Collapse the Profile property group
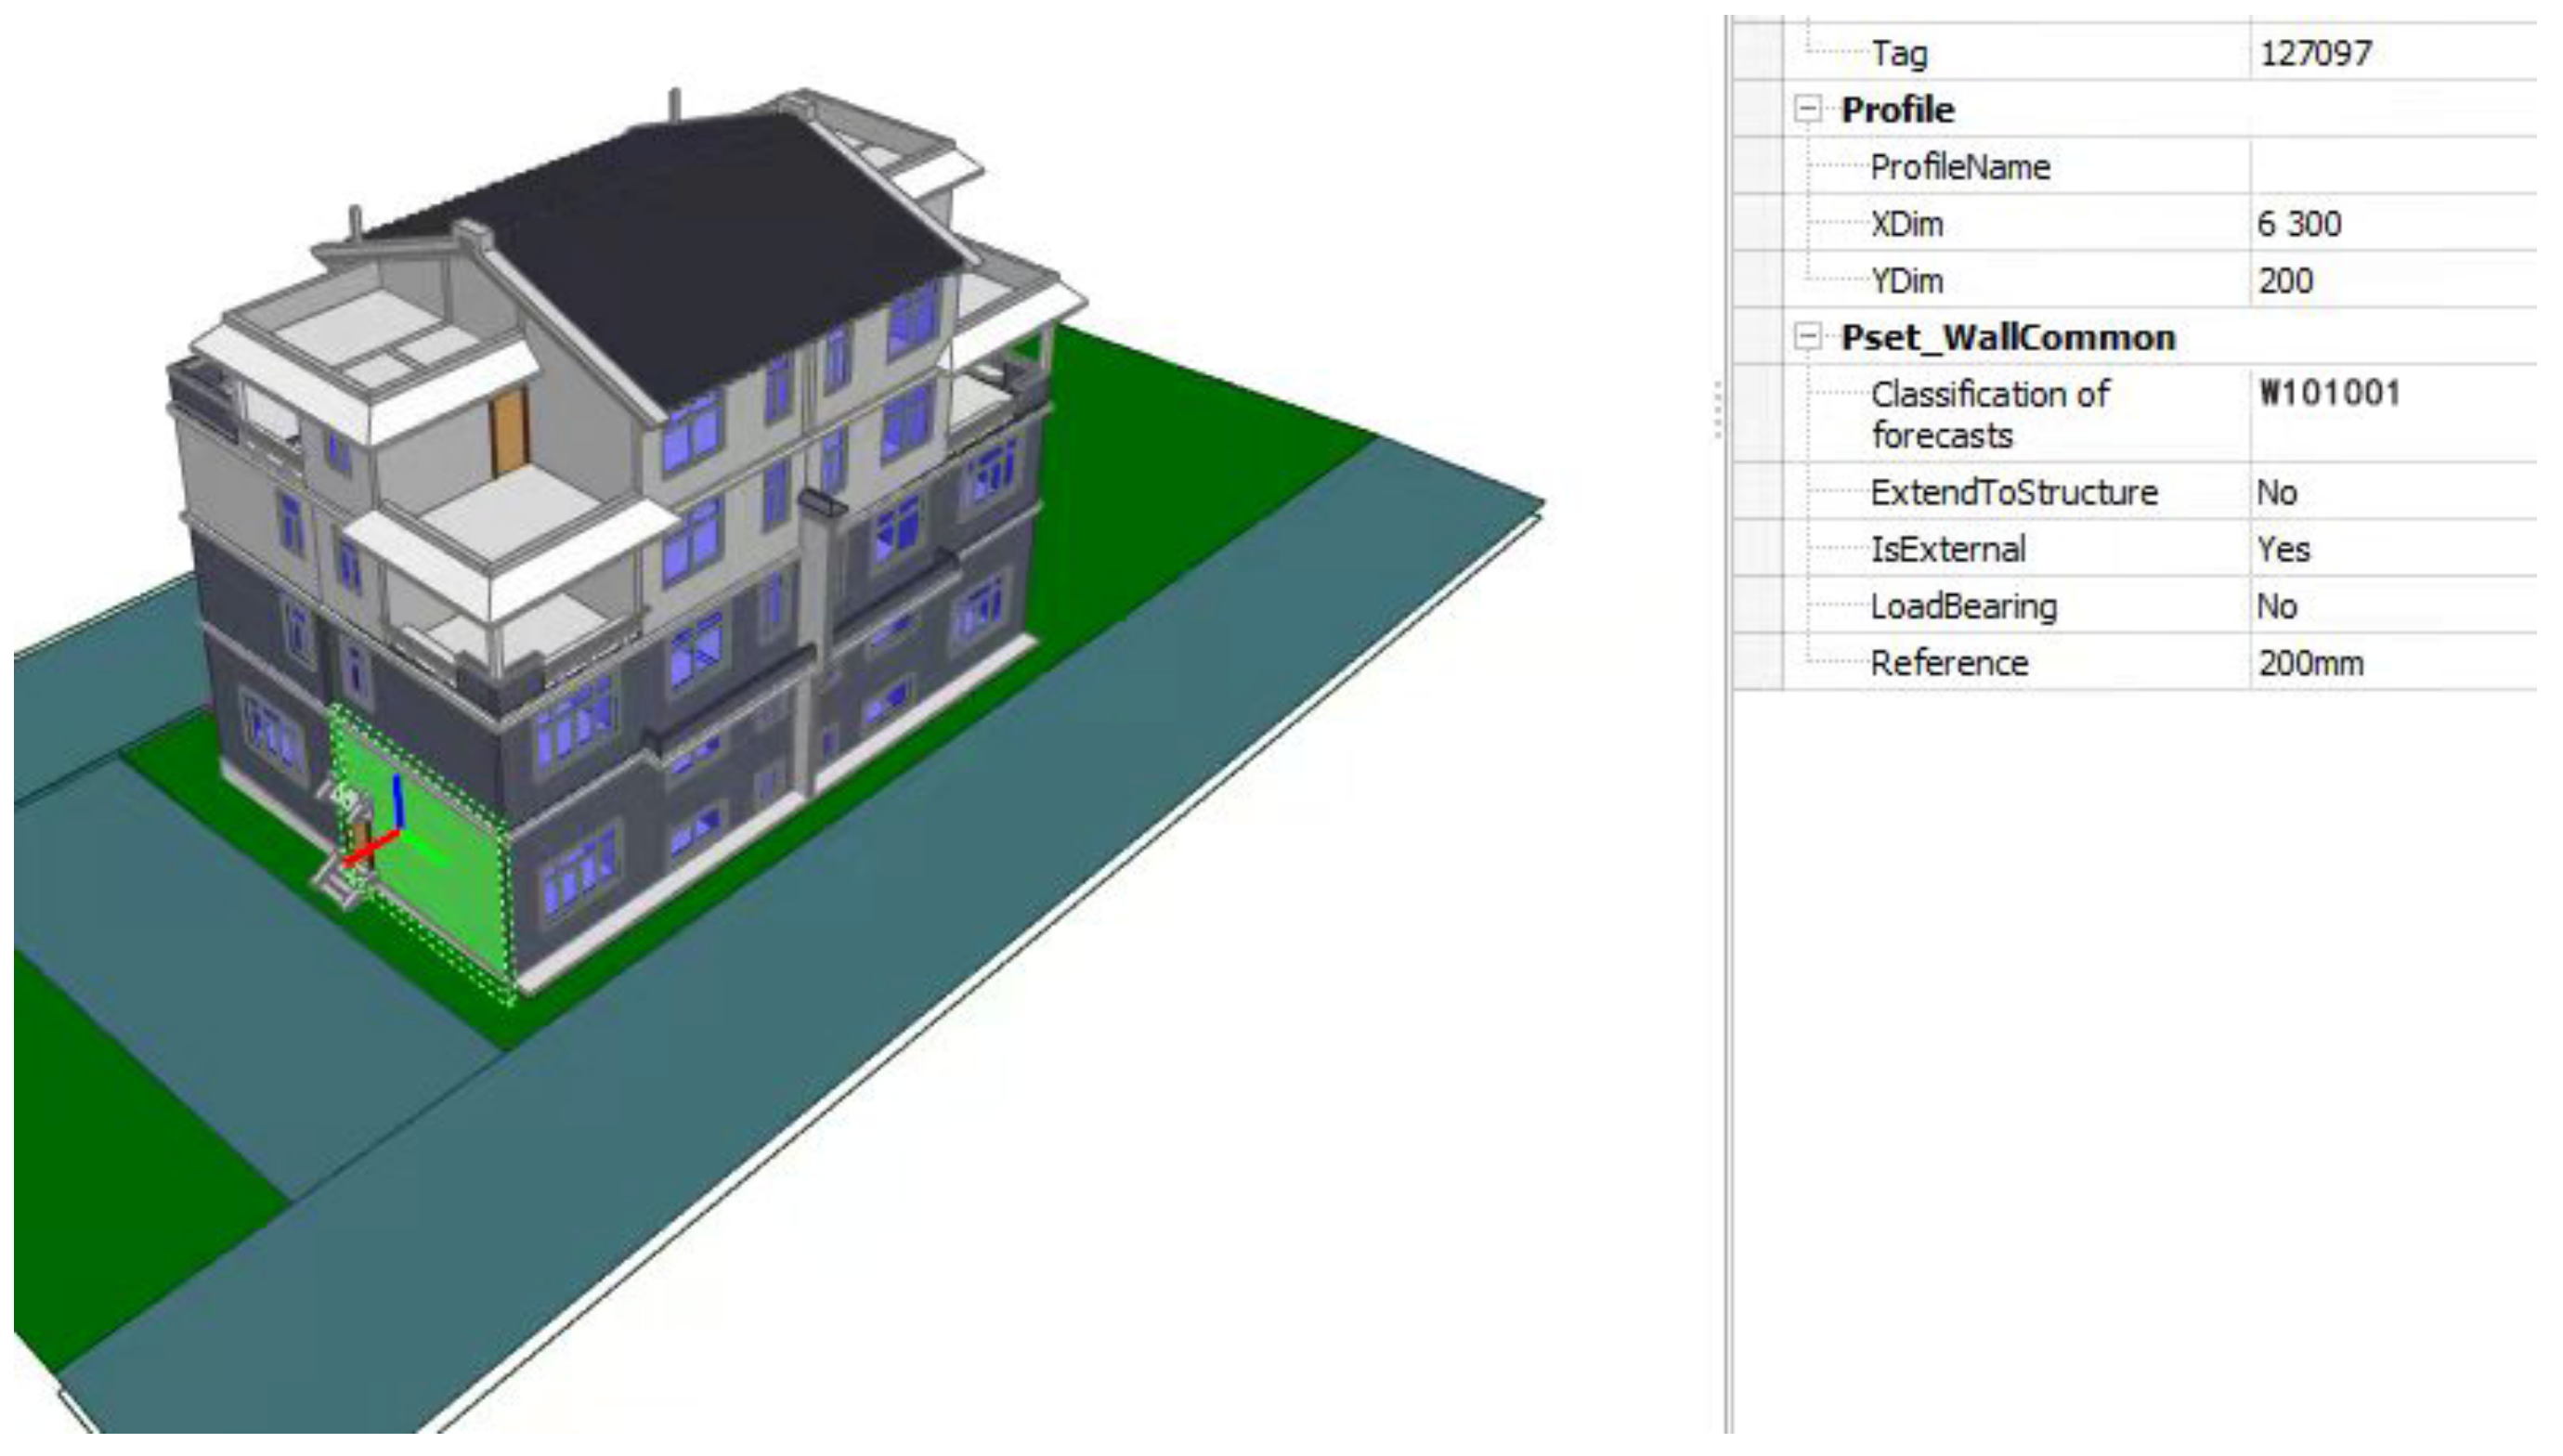The width and height of the screenshot is (2563, 1456). tap(1807, 109)
